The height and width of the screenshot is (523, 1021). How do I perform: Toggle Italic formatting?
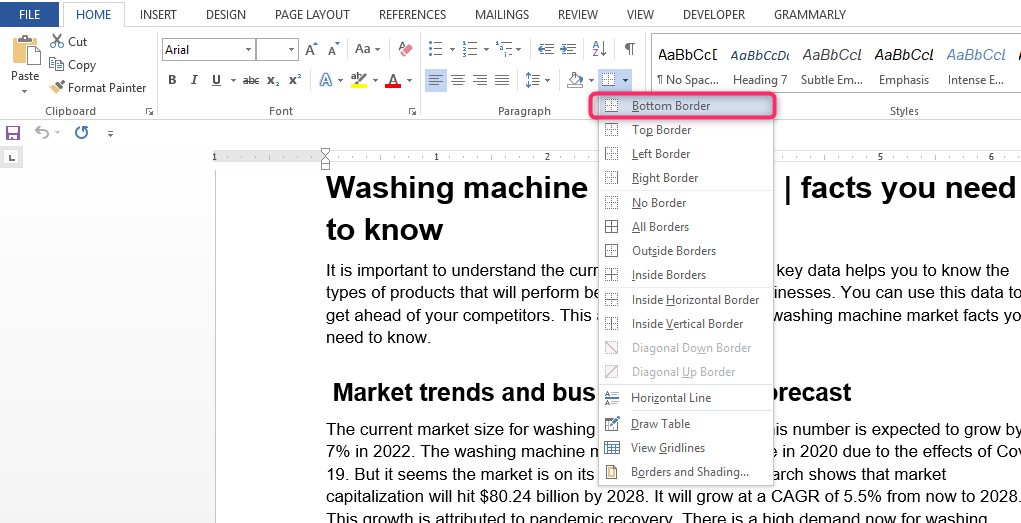click(194, 80)
